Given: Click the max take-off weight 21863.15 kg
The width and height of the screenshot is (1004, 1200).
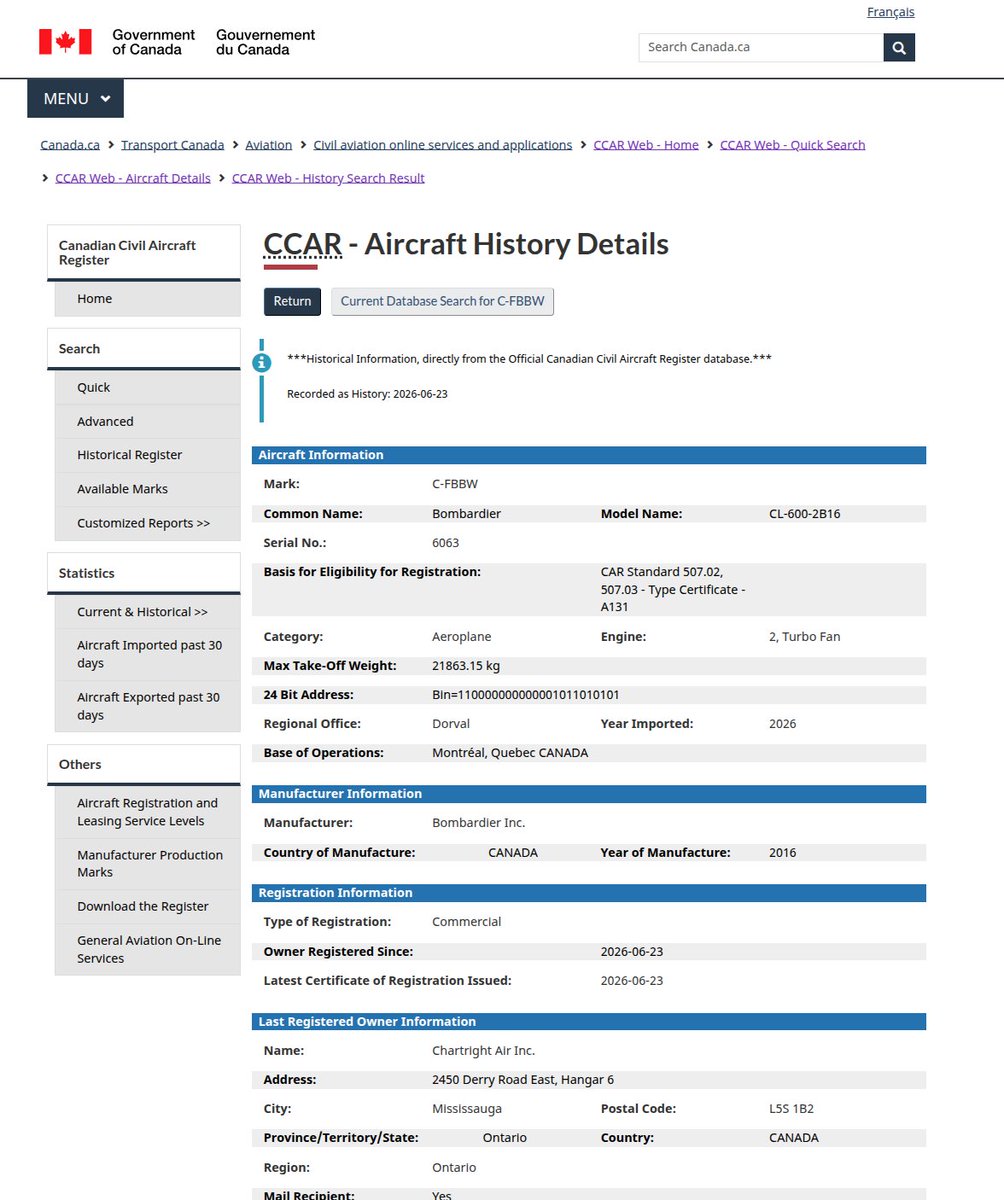Looking at the screenshot, I should pyautogui.click(x=466, y=666).
